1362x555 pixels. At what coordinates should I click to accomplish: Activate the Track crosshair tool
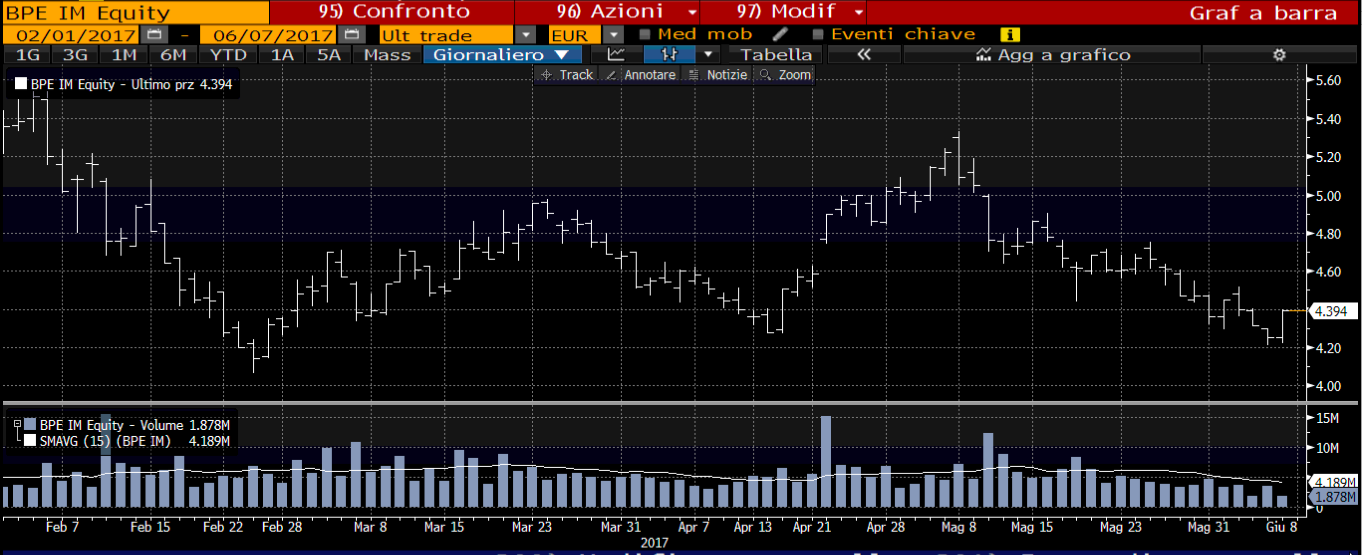[x=566, y=75]
